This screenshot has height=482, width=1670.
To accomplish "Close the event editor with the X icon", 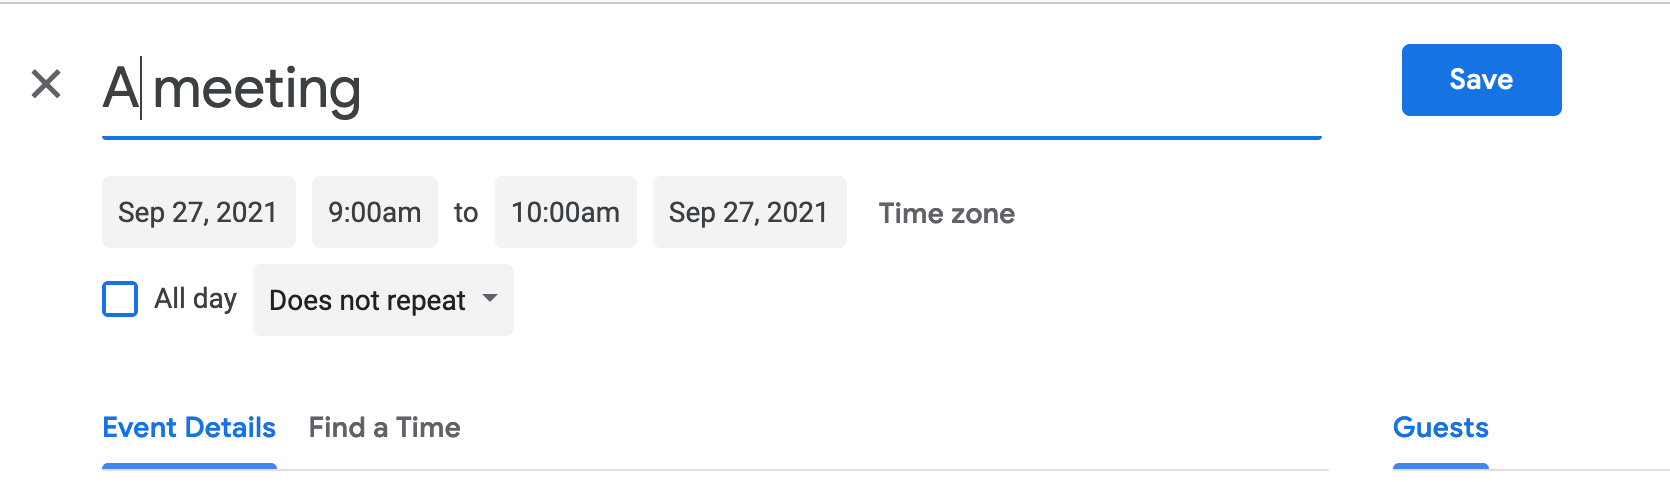I will click(x=46, y=84).
